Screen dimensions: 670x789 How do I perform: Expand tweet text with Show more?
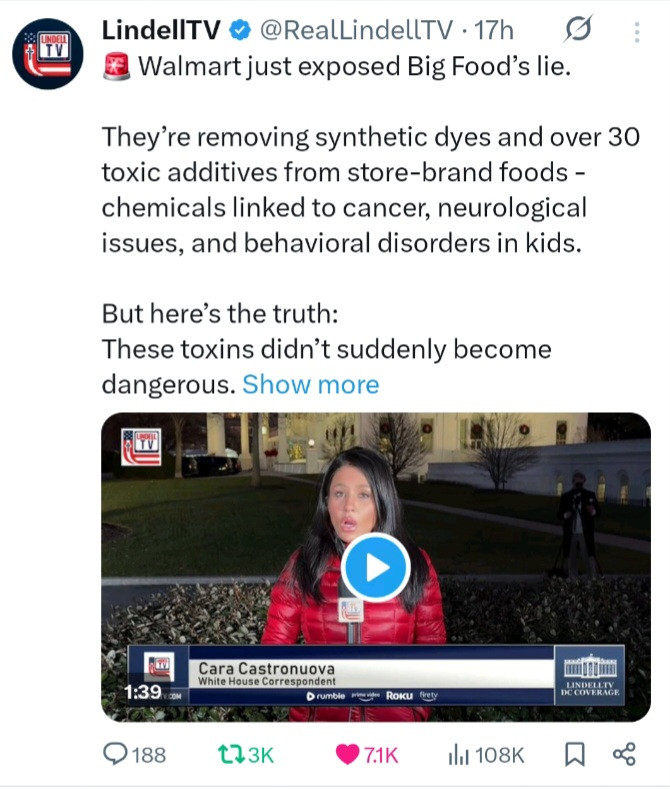[311, 385]
